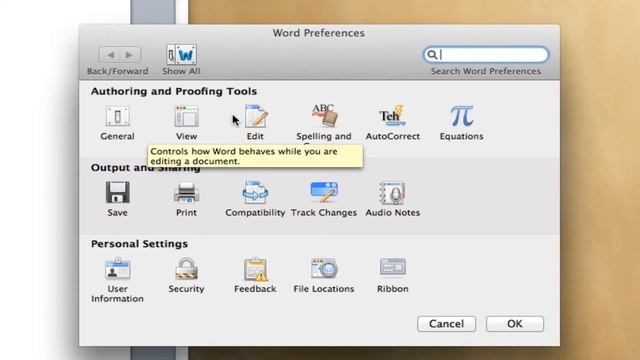Confirm preferences with OK
Screen dimensions: 640x360
[x=515, y=324]
